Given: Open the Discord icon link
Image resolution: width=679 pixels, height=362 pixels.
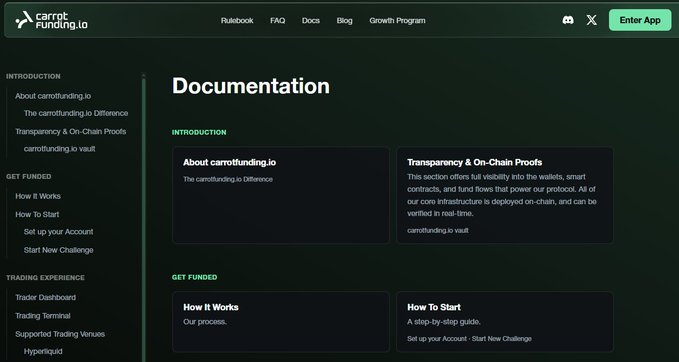Looking at the screenshot, I should (x=568, y=20).
